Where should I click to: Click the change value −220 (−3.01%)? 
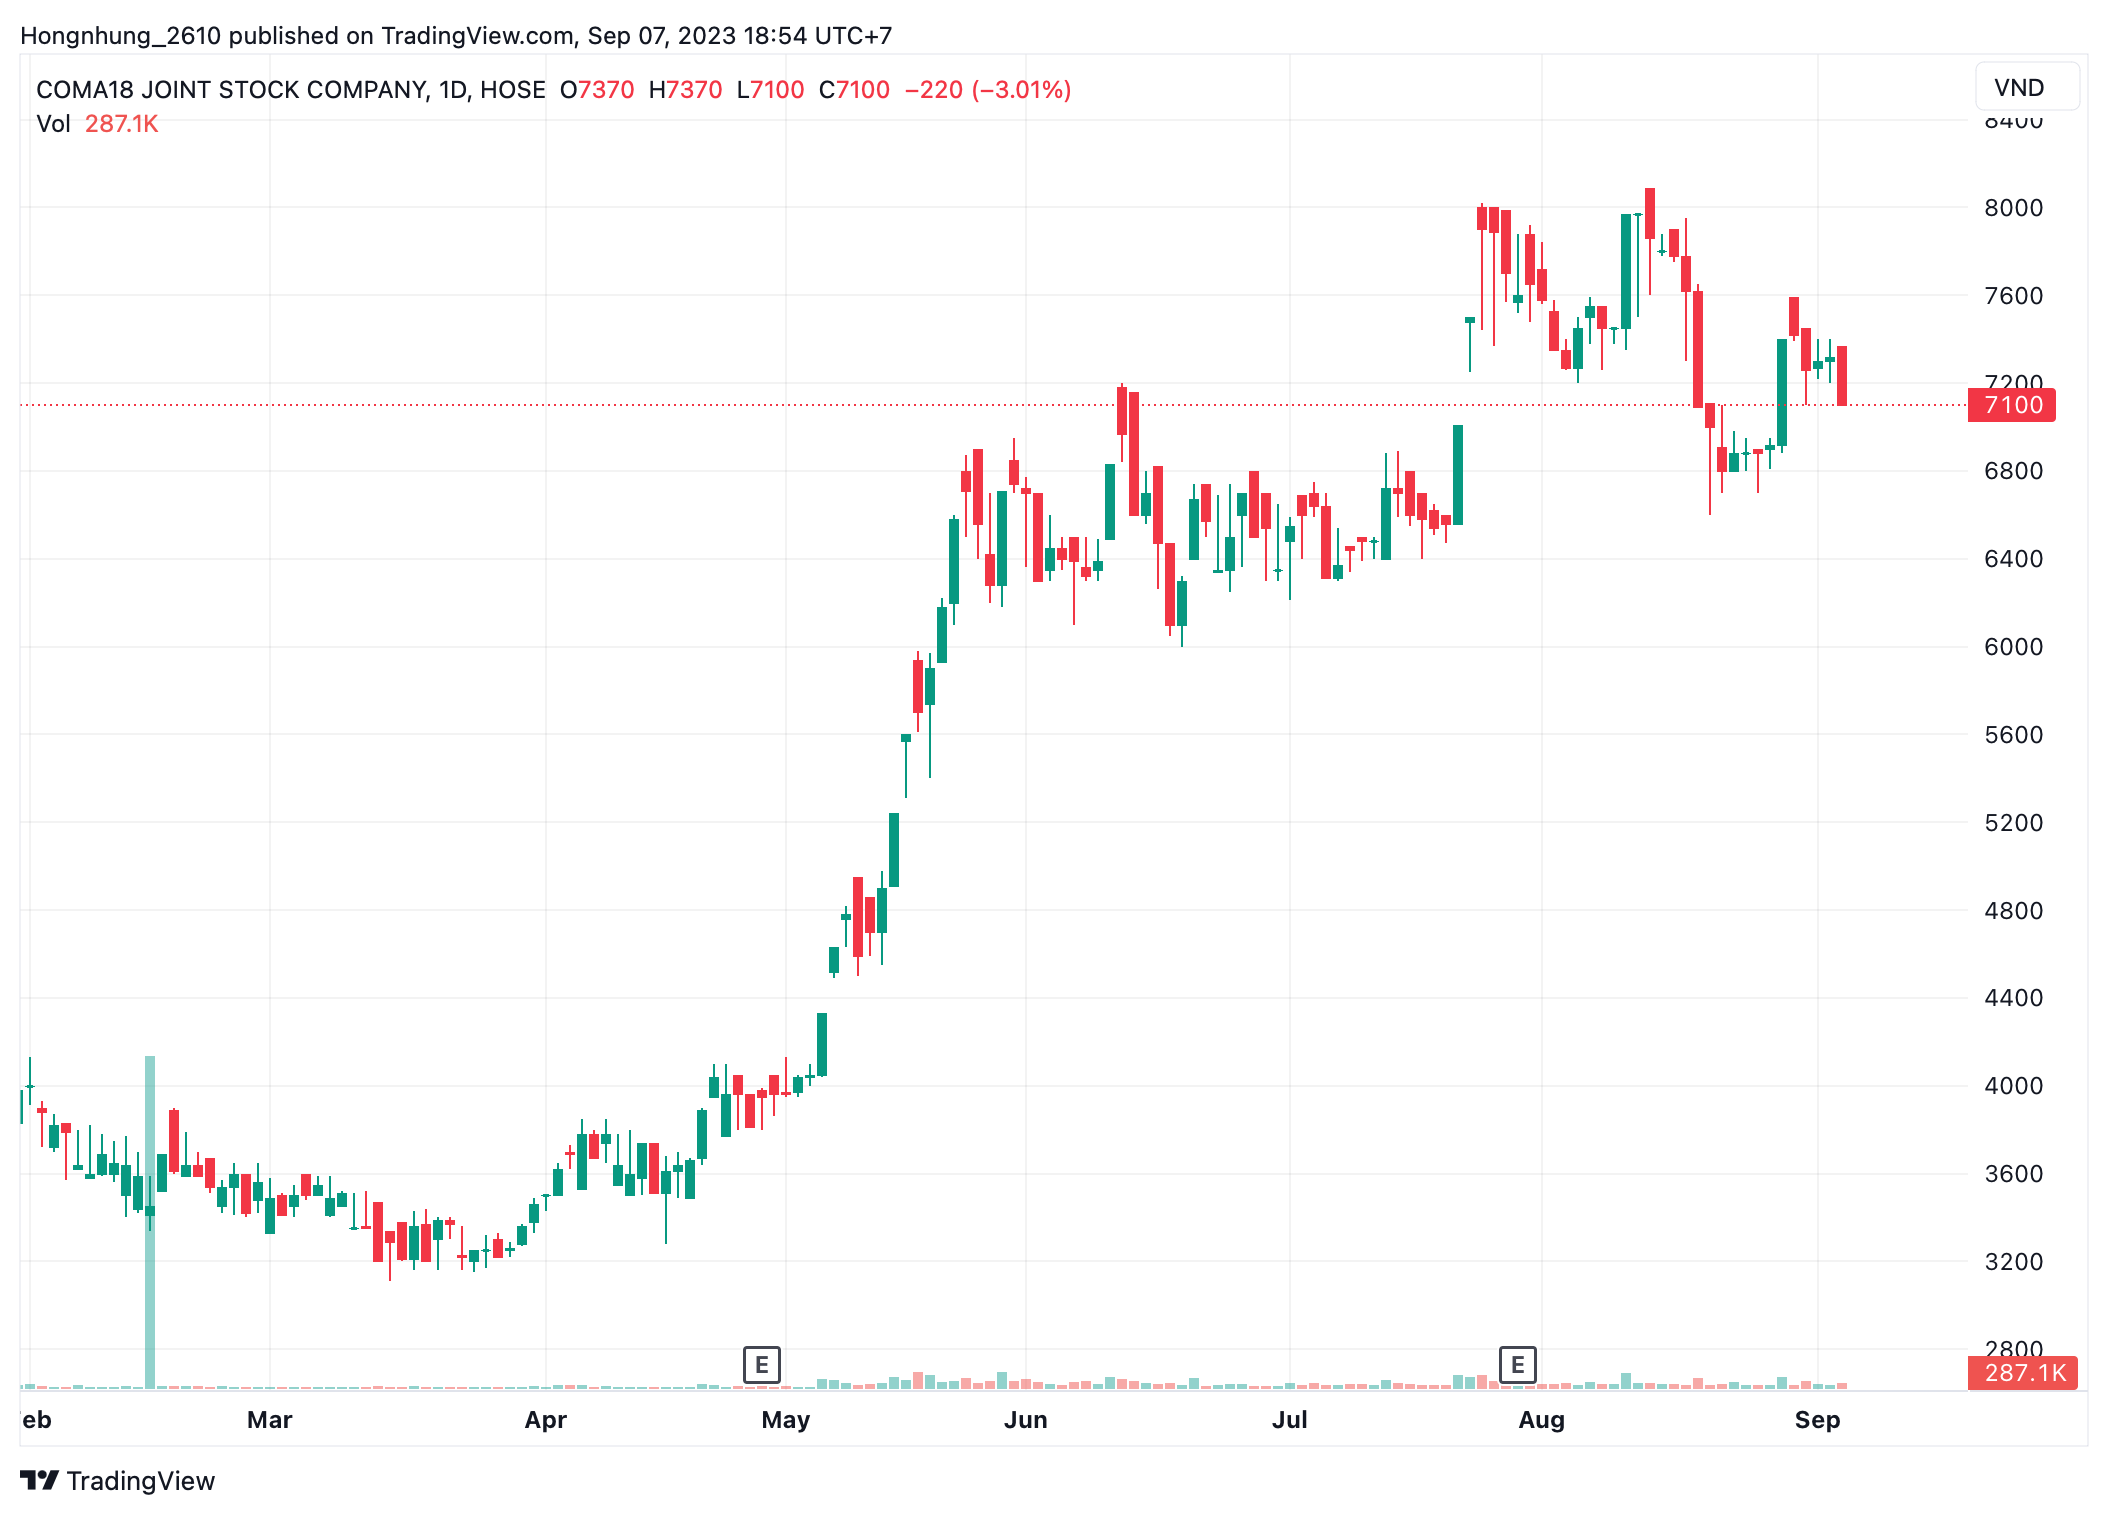click(x=988, y=90)
